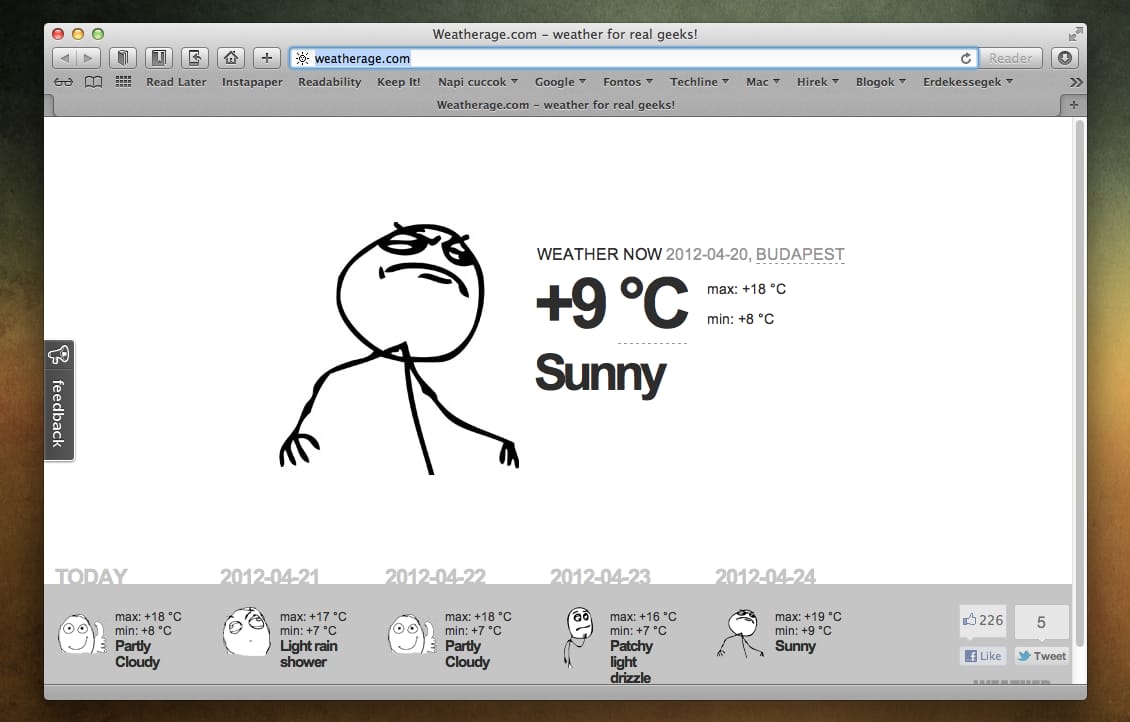
Task: Open bookmarks book icon
Action: click(x=93, y=82)
